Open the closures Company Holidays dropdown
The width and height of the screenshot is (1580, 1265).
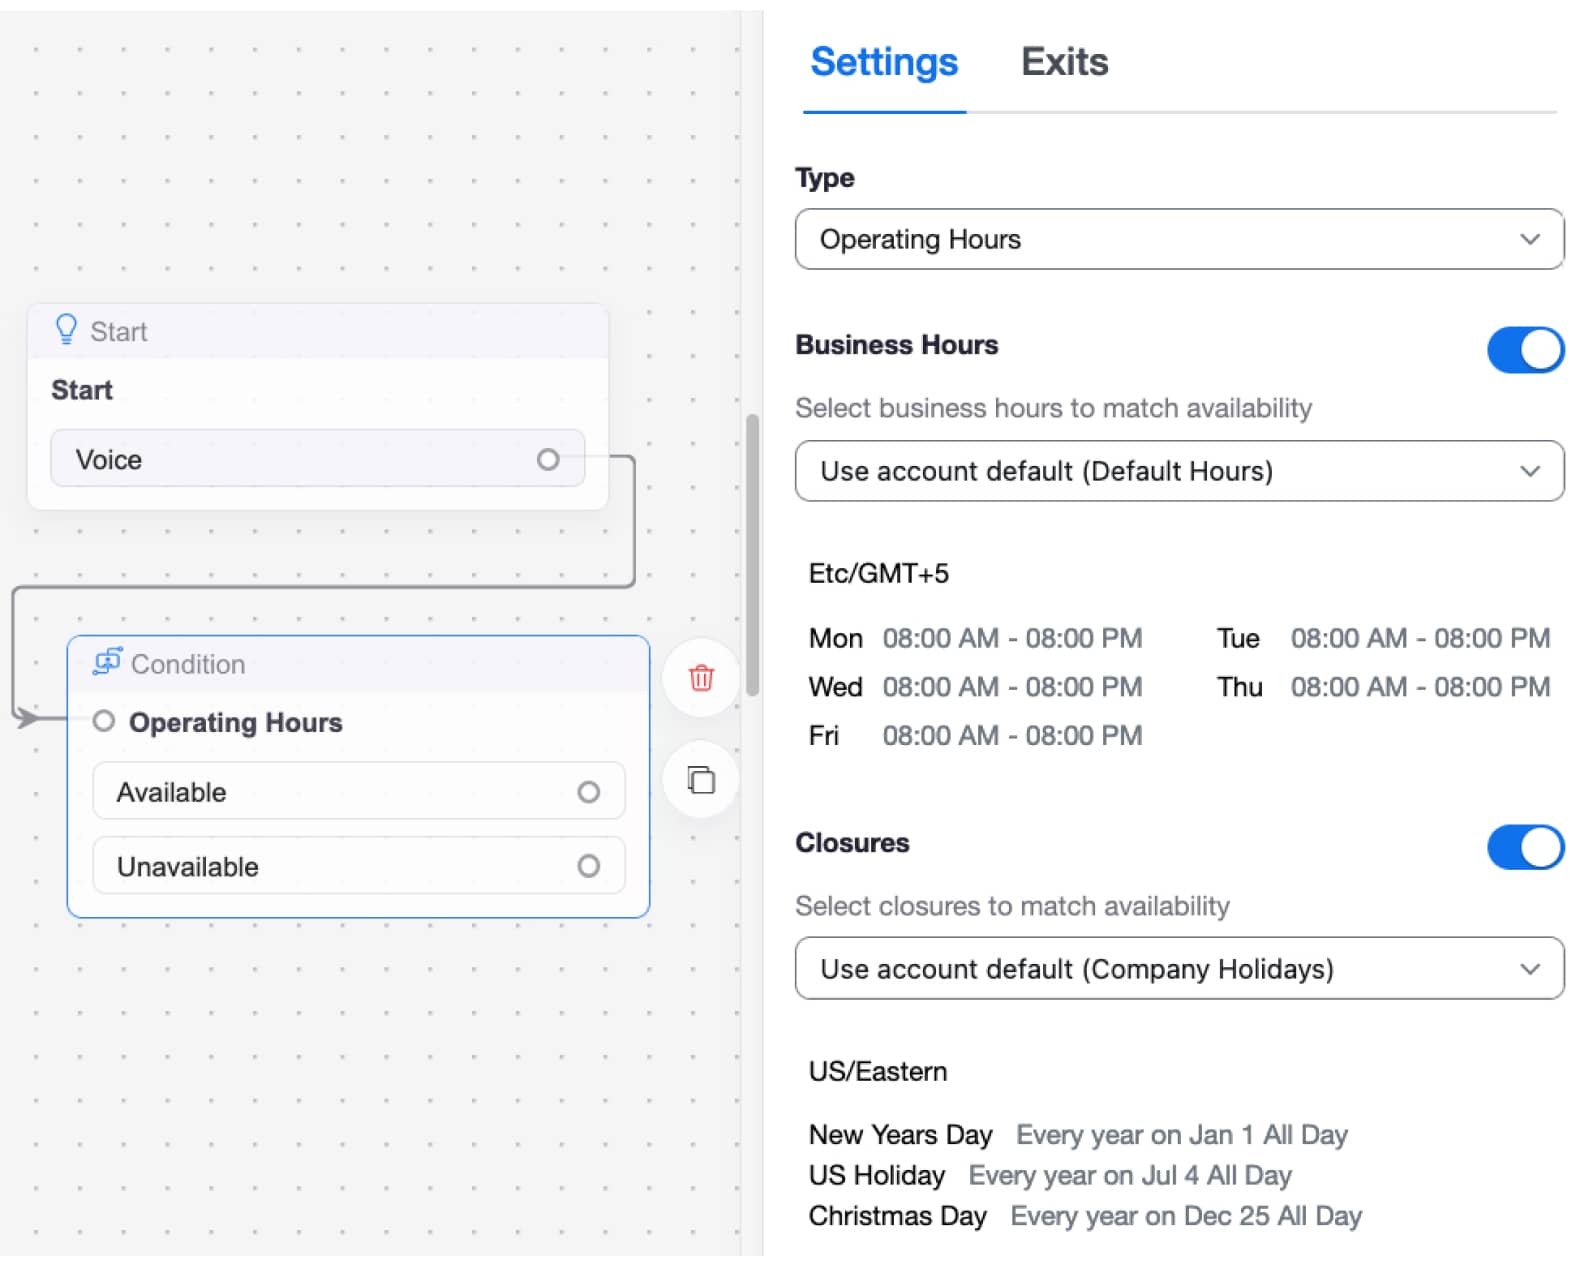coord(1178,969)
